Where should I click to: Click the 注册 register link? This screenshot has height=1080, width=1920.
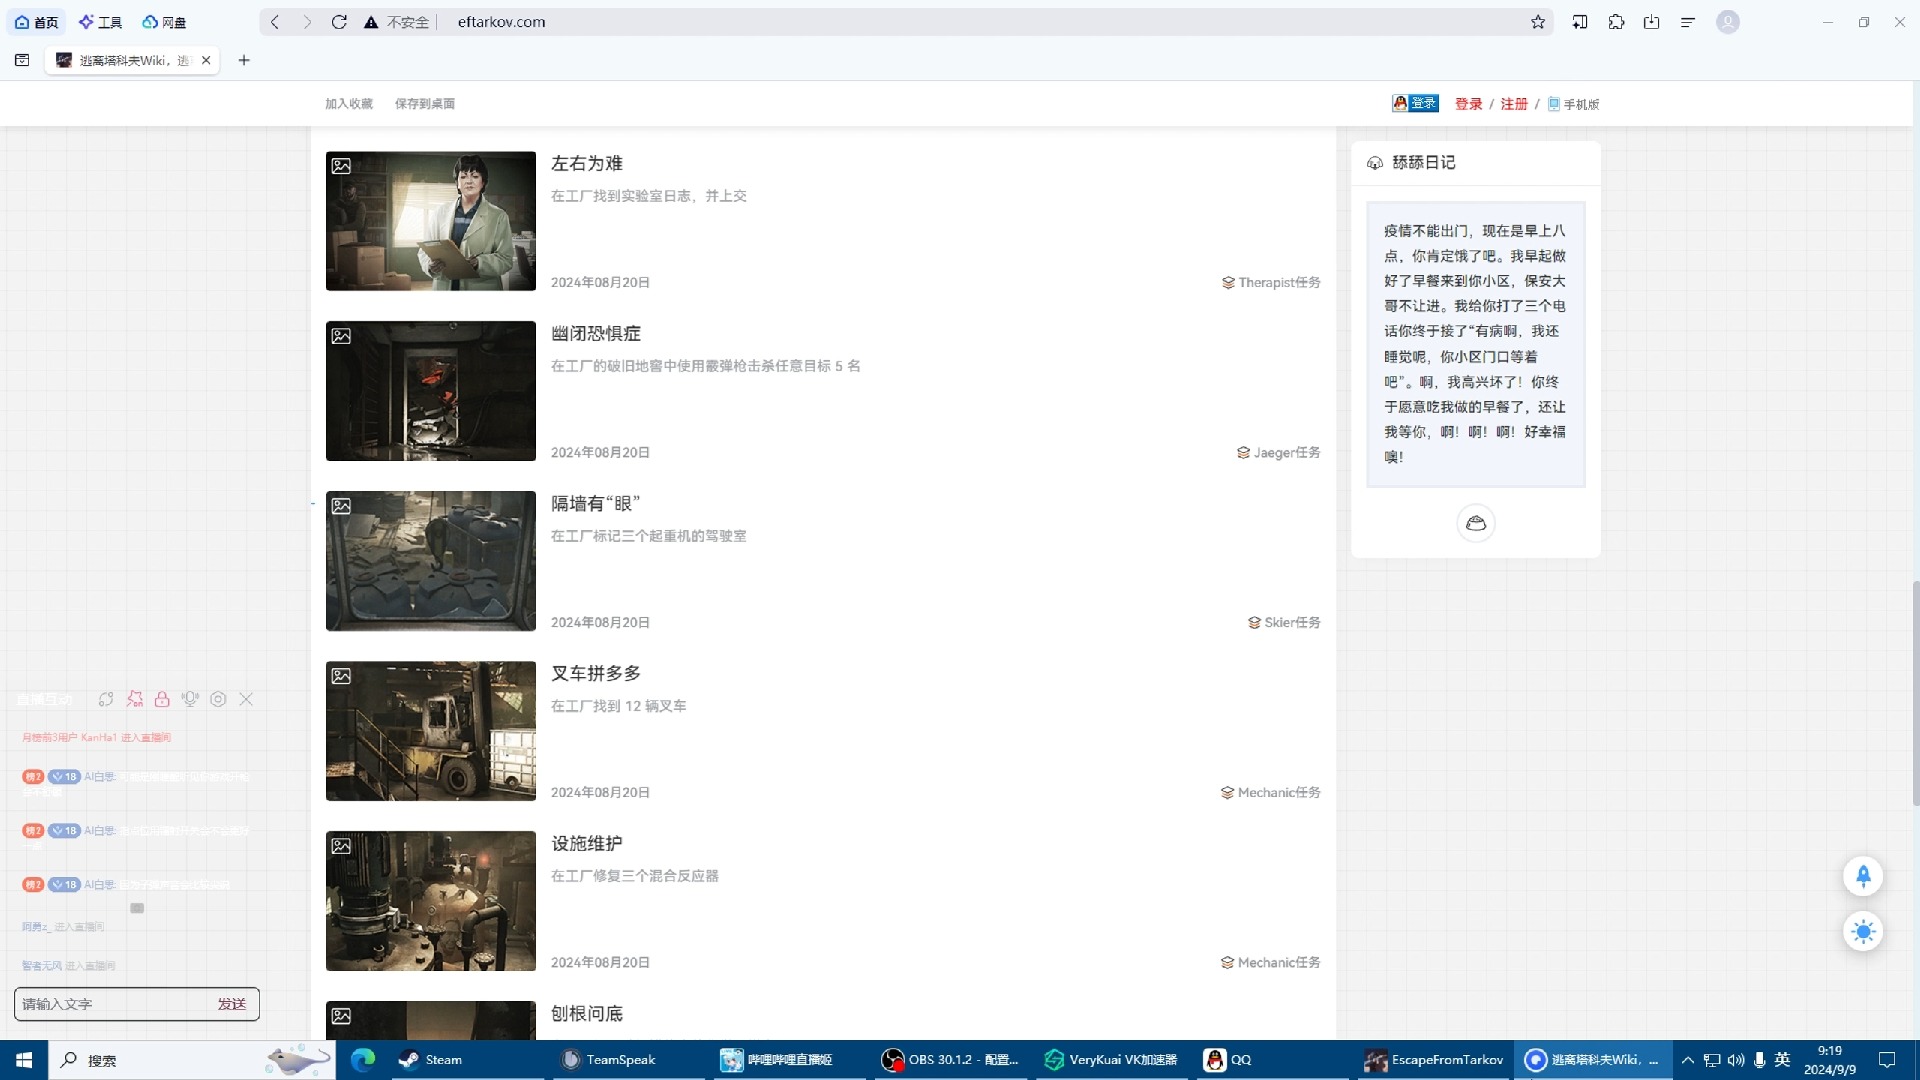[1514, 104]
